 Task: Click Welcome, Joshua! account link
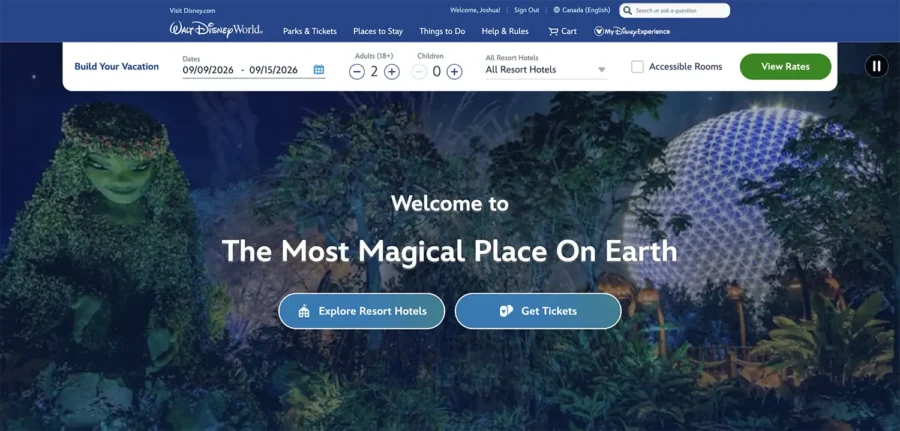[x=475, y=10]
